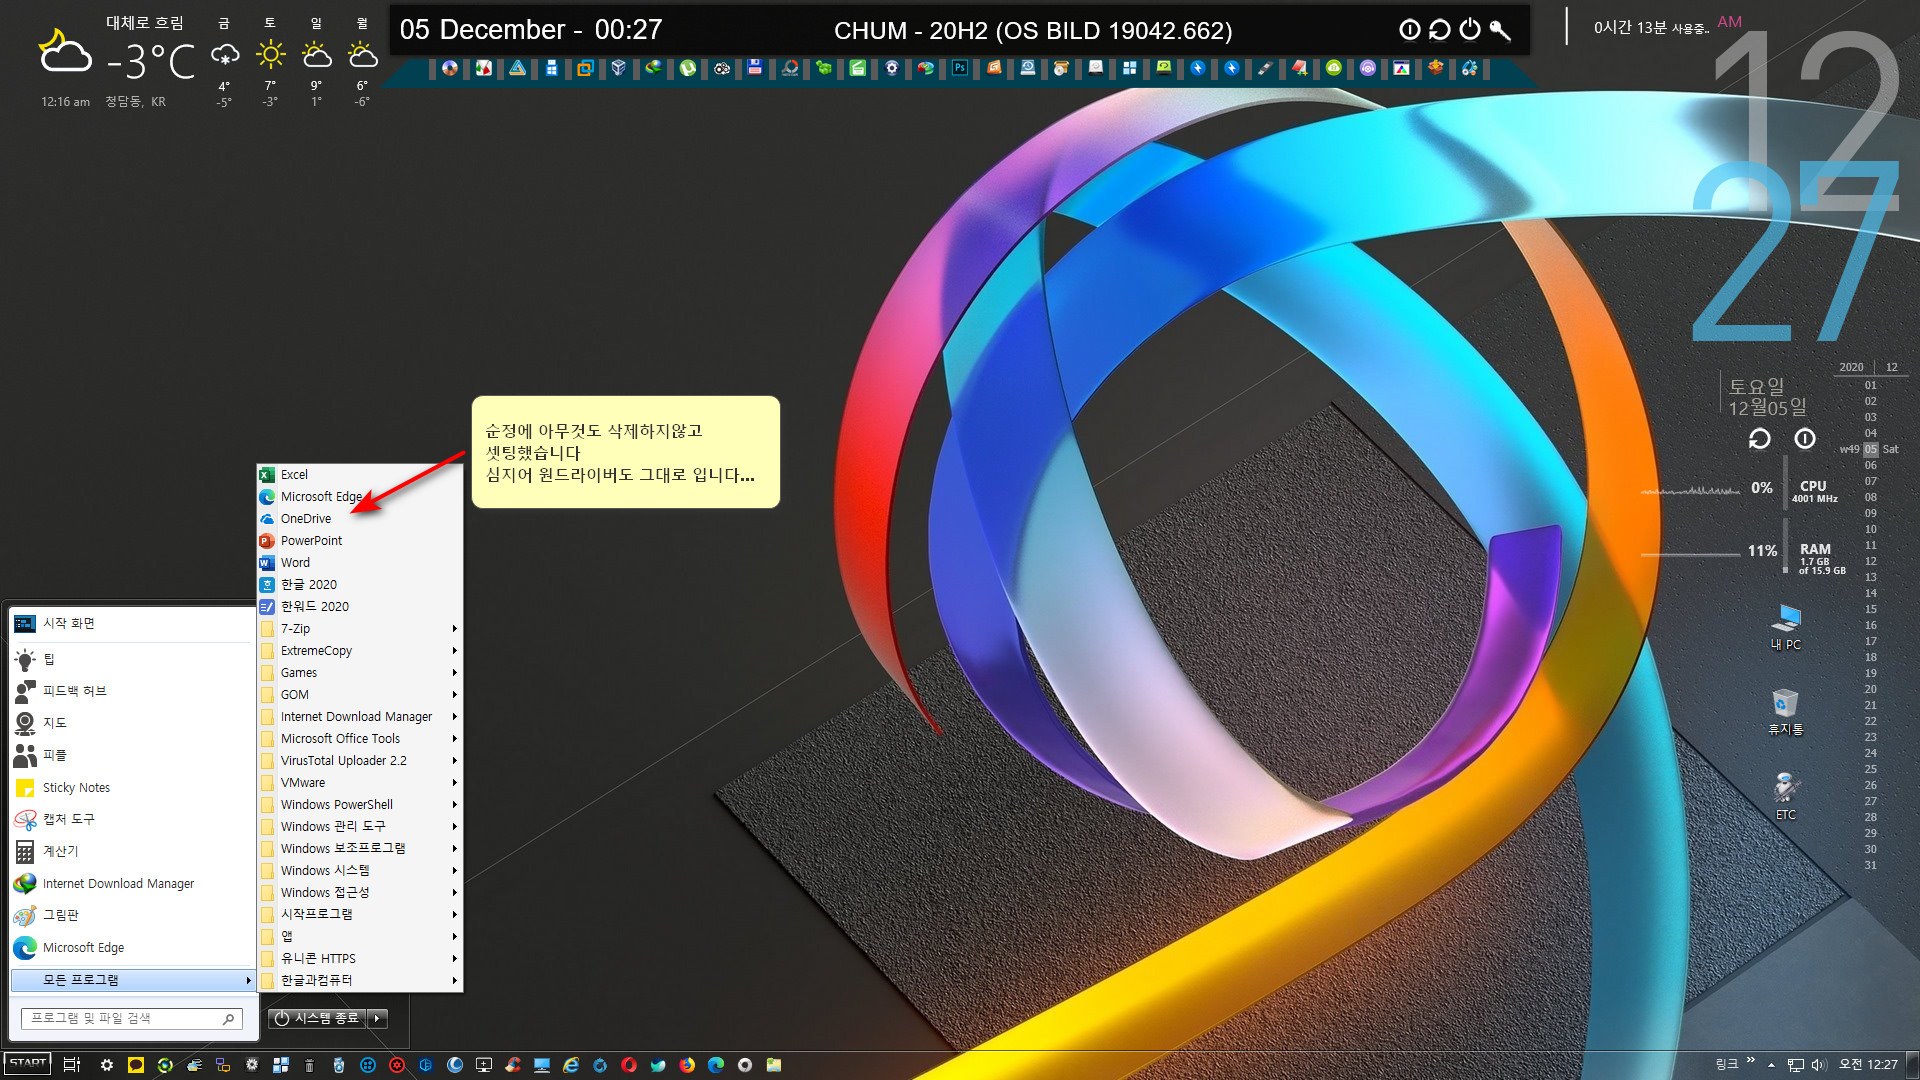Show hidden tray icons arrow

click(1771, 1065)
